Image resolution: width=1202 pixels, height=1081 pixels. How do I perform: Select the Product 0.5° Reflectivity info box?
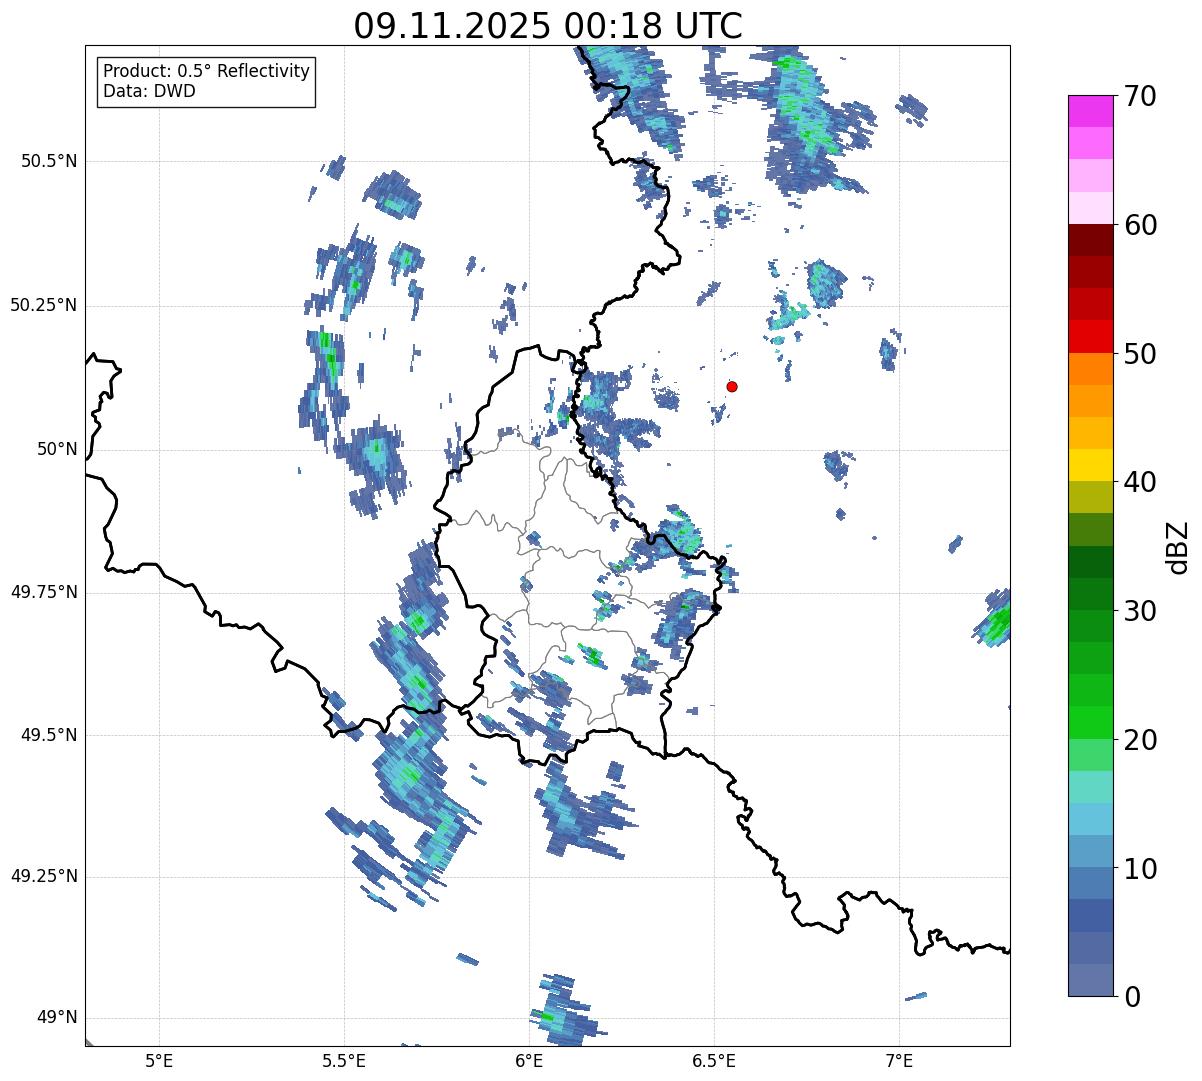click(x=206, y=81)
